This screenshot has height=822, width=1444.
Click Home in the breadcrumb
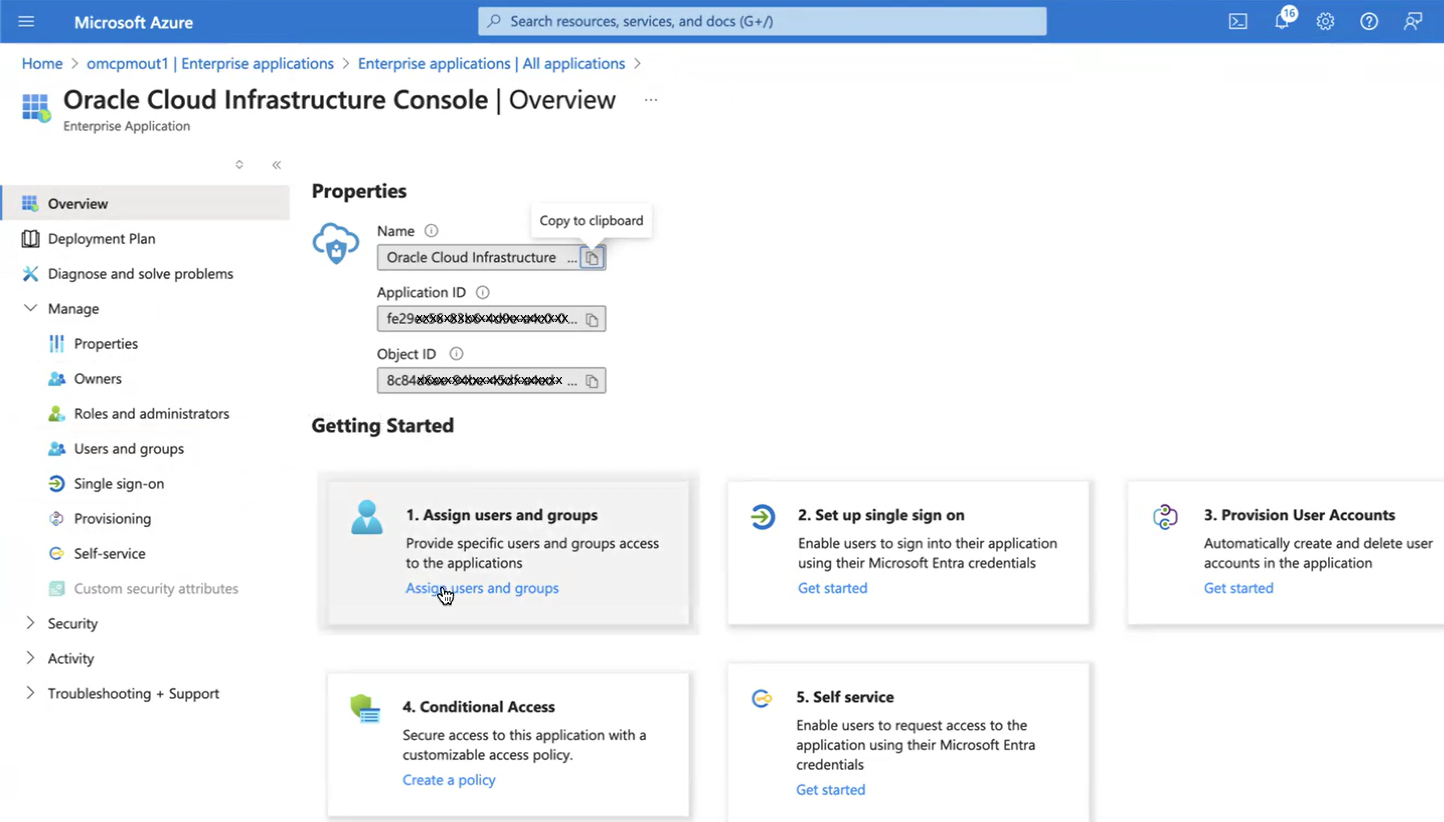42,63
